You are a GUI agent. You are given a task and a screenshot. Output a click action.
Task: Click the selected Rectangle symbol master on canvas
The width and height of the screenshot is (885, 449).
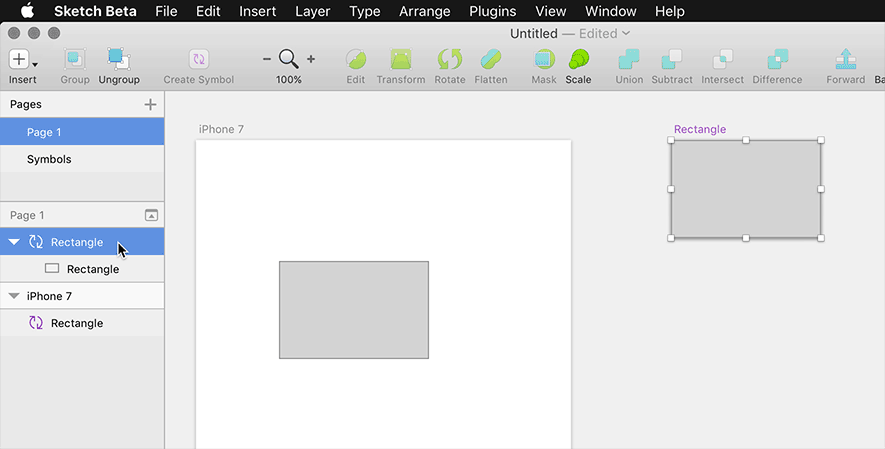pos(746,189)
